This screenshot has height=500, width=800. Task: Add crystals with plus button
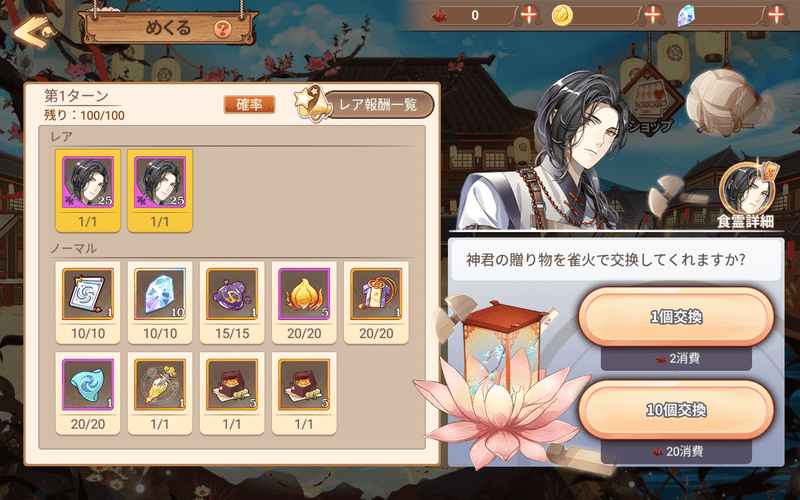click(776, 15)
